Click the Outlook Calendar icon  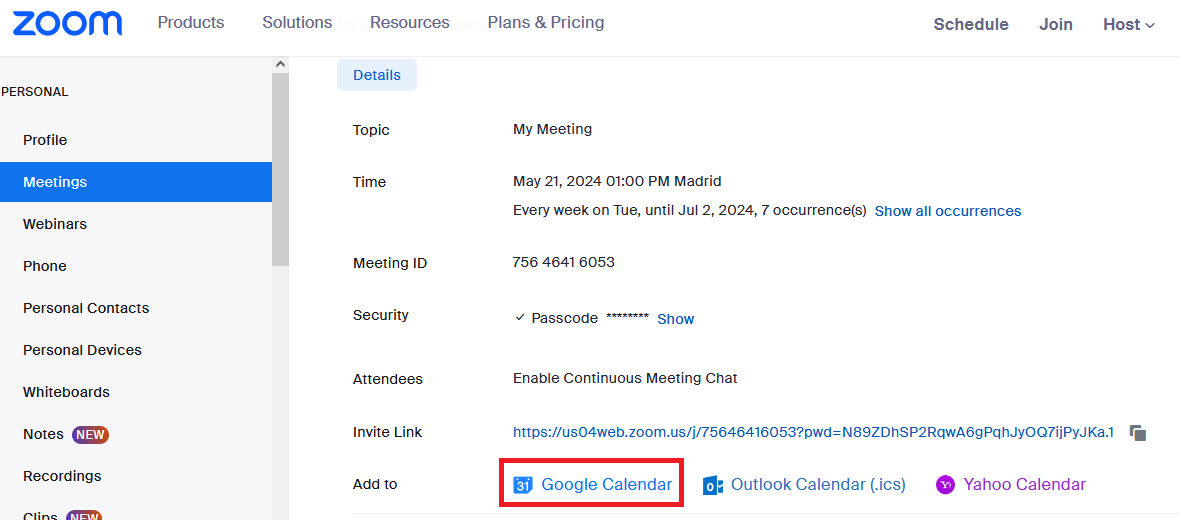tap(713, 485)
